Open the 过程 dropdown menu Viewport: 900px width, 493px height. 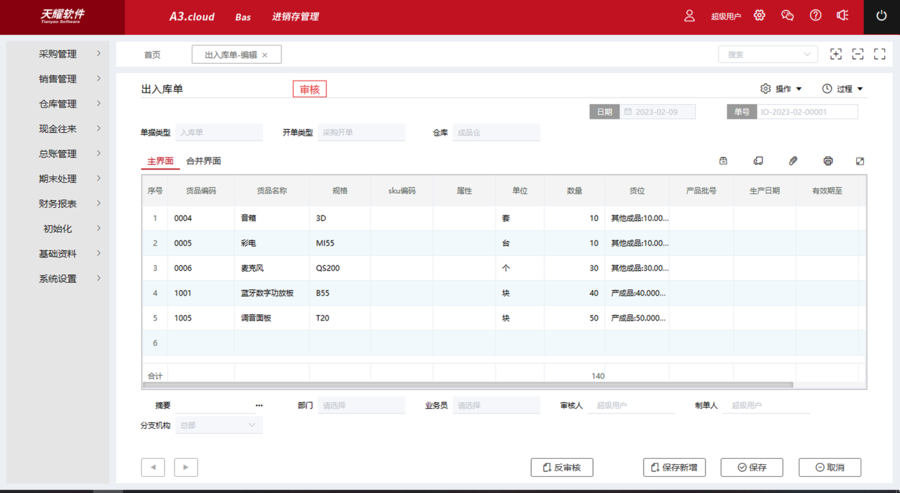(843, 89)
